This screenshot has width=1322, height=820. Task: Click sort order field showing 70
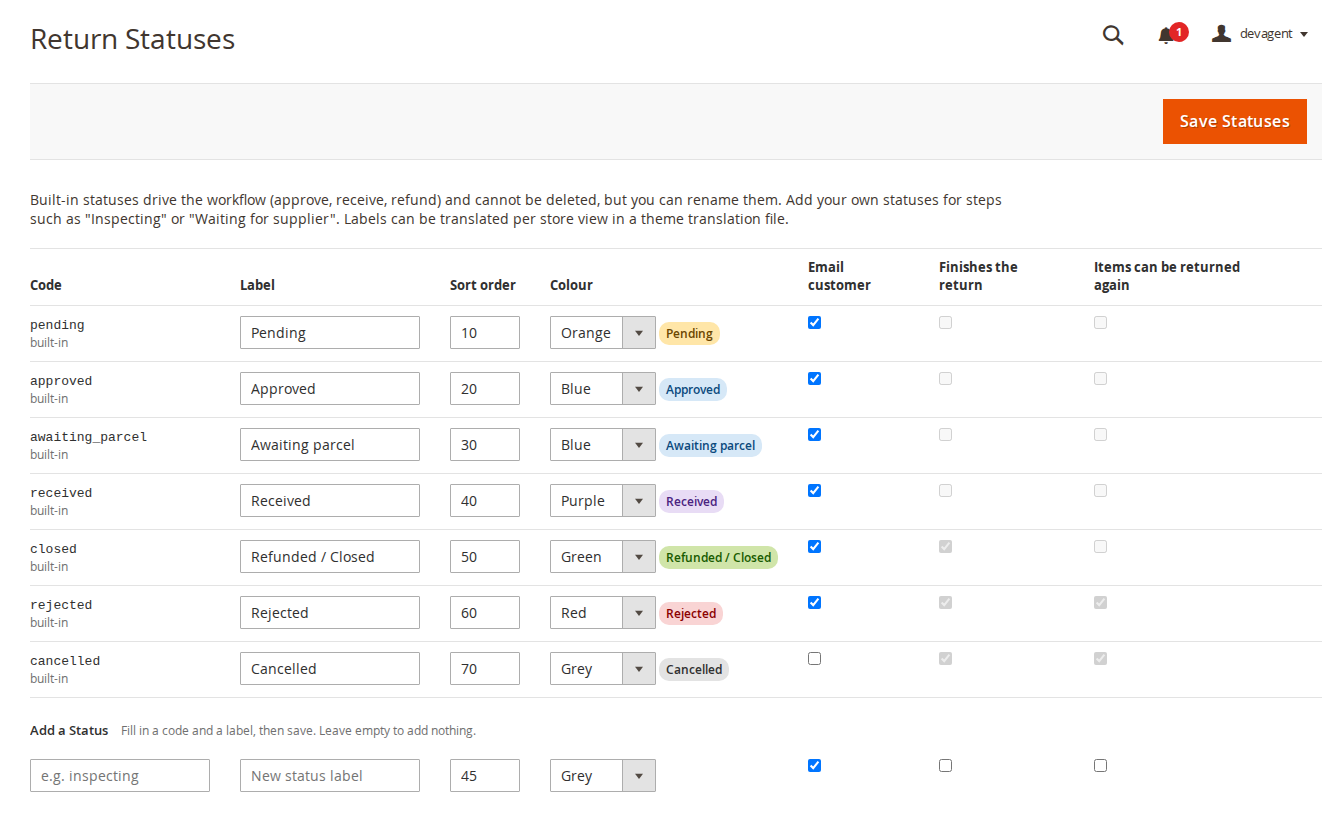point(485,669)
